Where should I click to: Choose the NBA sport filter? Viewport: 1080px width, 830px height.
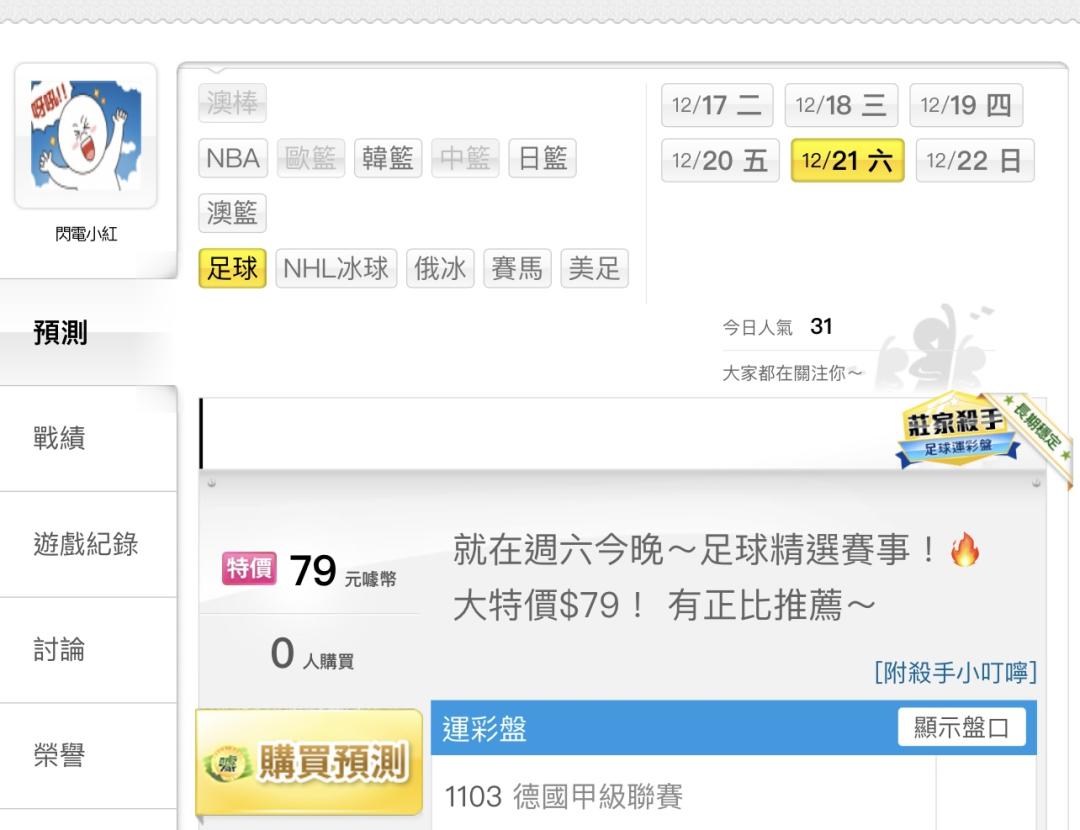click(233, 158)
